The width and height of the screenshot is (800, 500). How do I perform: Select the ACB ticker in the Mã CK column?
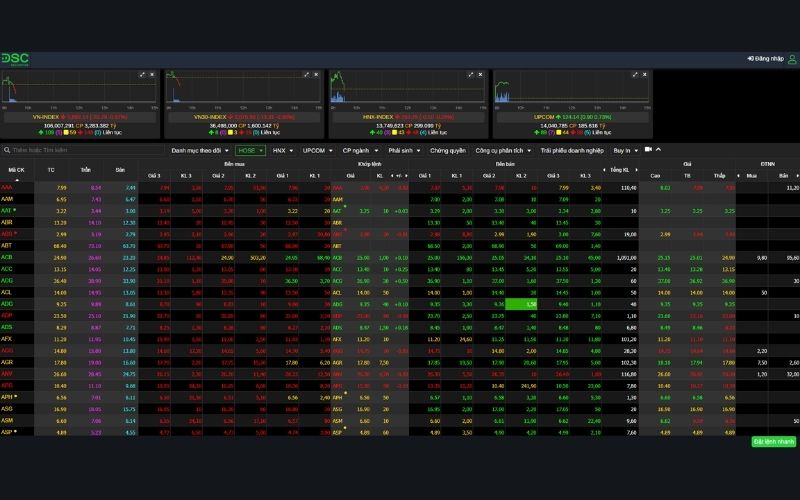click(7, 258)
